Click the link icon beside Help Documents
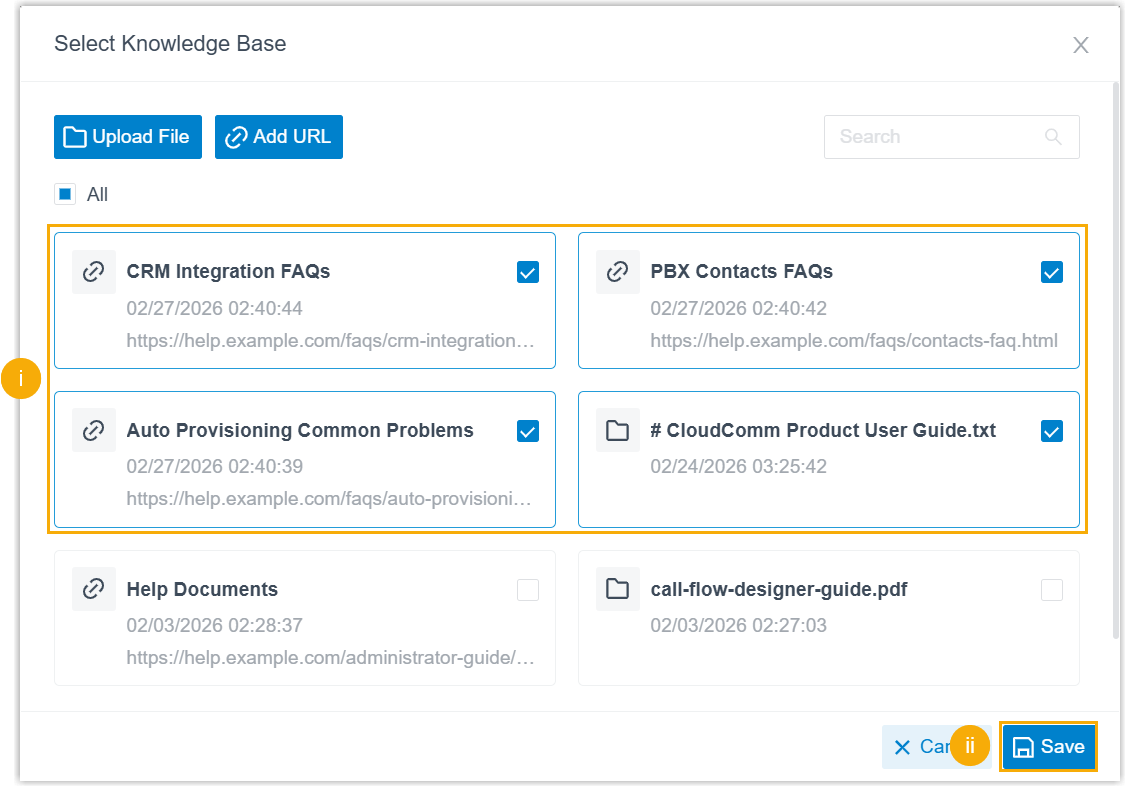 tap(94, 590)
